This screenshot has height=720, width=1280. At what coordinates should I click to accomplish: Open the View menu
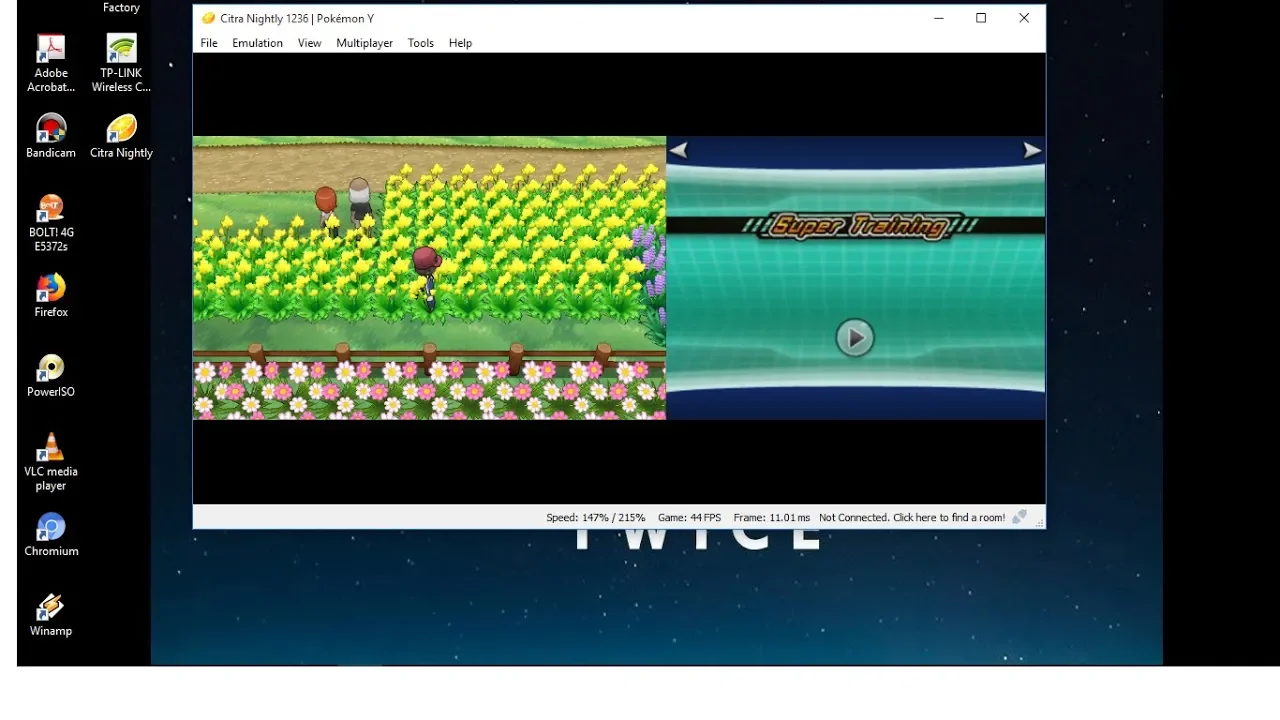pos(309,43)
